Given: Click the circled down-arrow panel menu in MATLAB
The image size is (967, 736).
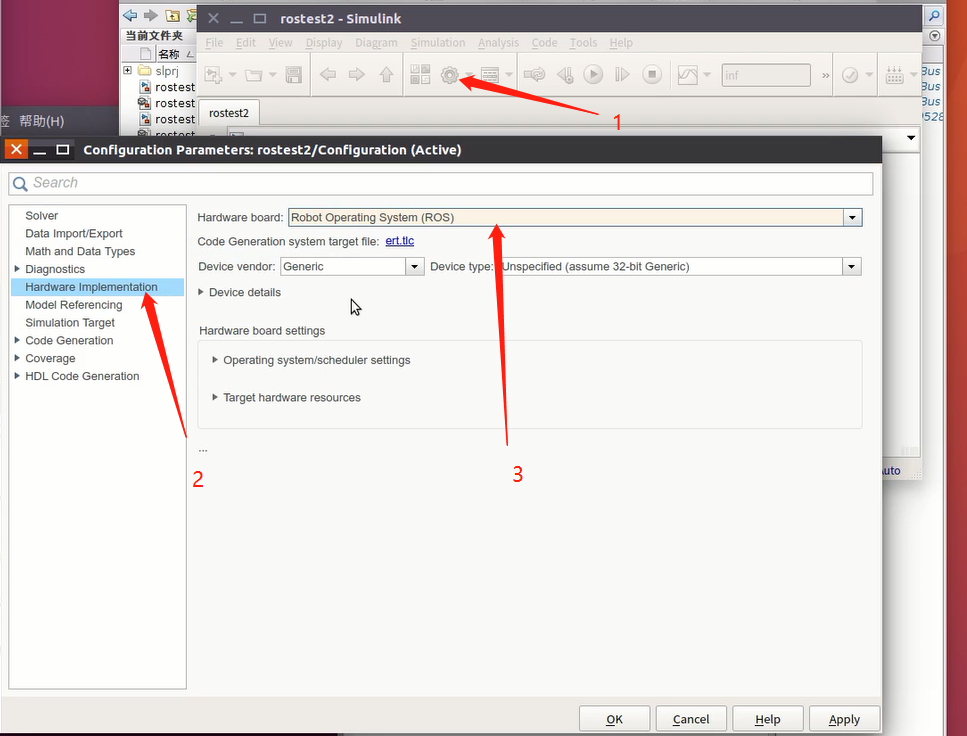Looking at the screenshot, I should (x=935, y=36).
